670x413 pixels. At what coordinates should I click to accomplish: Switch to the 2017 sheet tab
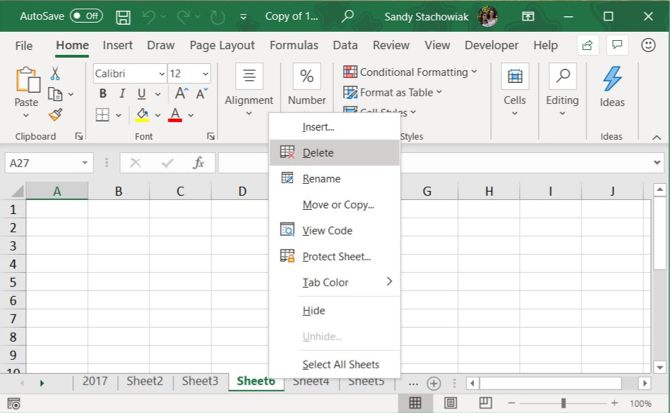click(95, 381)
